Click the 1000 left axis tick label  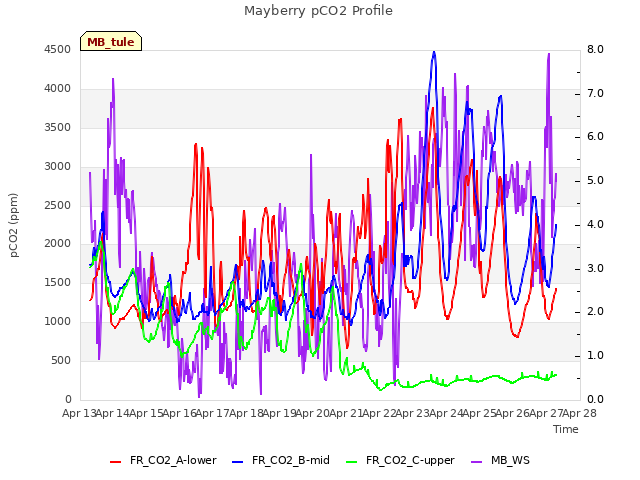(58, 322)
